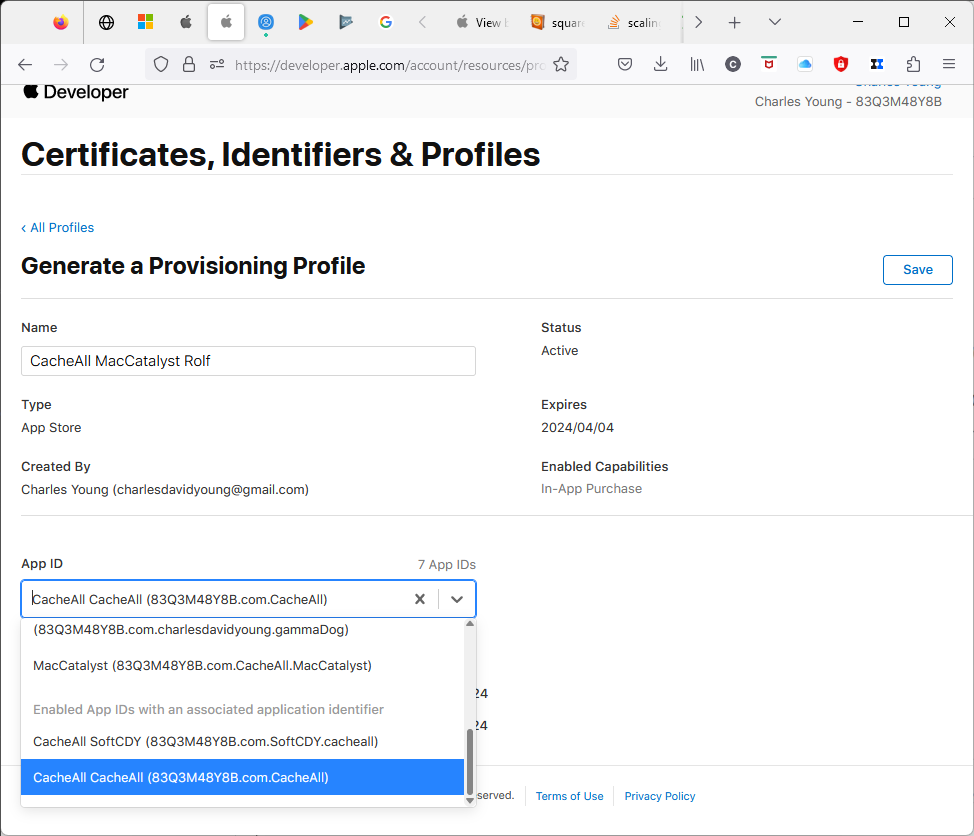Open the extensions puzzle-piece icon
This screenshot has height=836, width=974.
(x=913, y=64)
